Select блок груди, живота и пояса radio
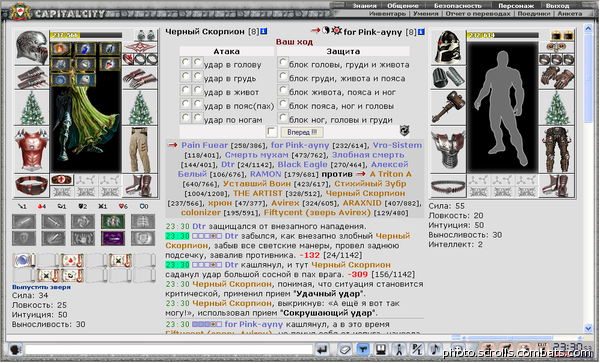Screen dimensions: 600x363 pos(283,76)
